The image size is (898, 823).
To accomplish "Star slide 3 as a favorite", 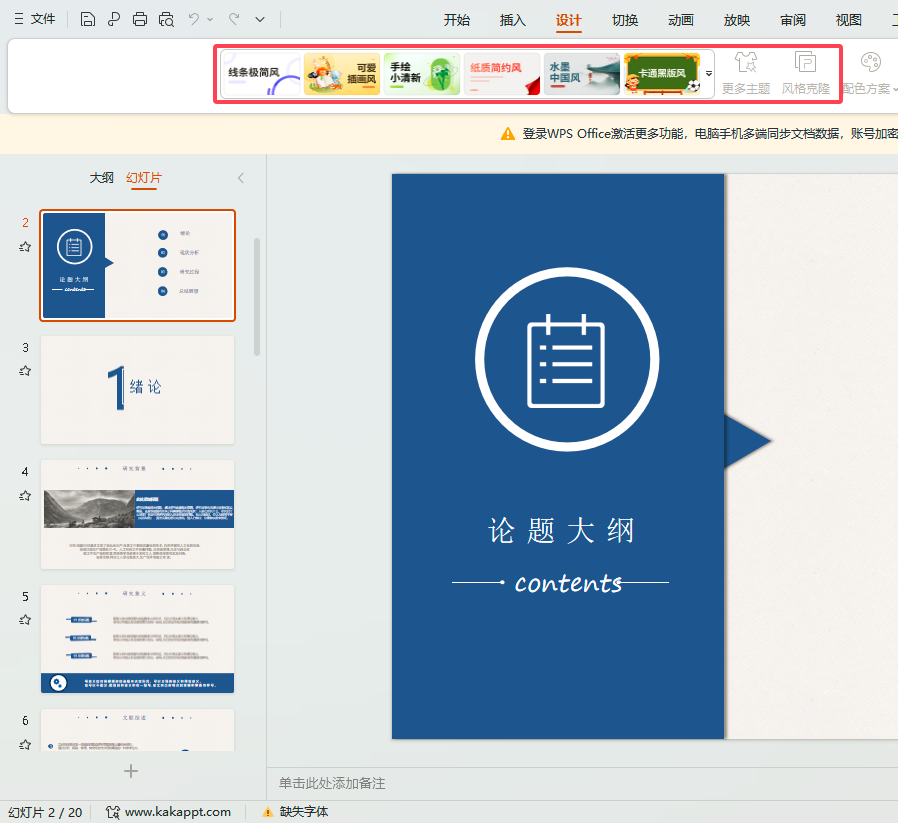I will [24, 370].
